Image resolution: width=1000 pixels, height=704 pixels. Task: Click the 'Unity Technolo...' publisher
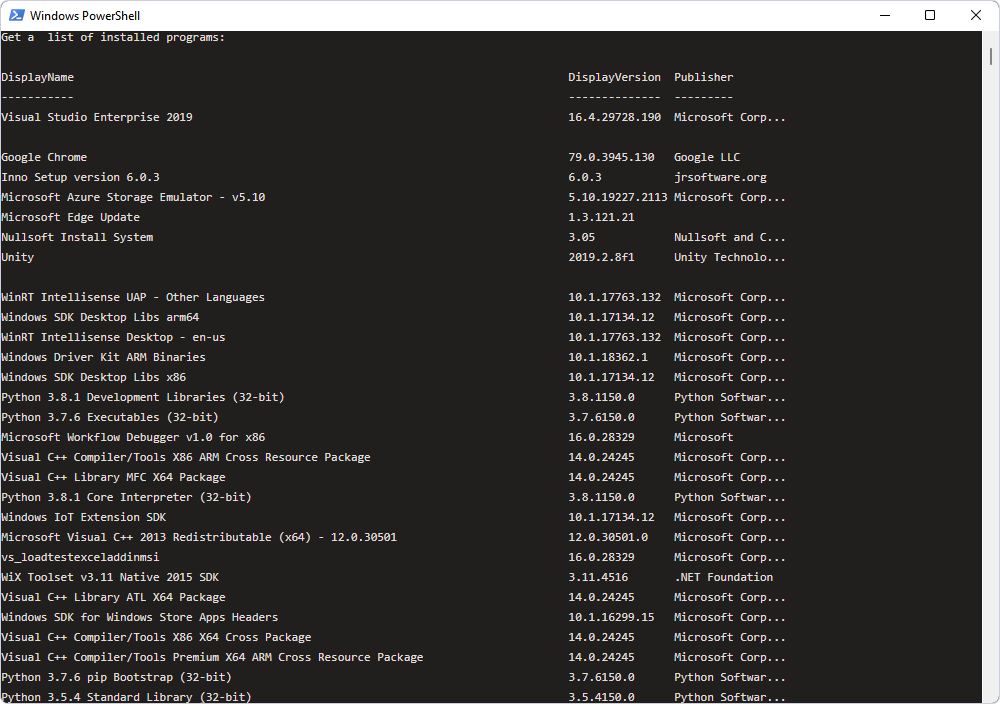click(x=730, y=258)
